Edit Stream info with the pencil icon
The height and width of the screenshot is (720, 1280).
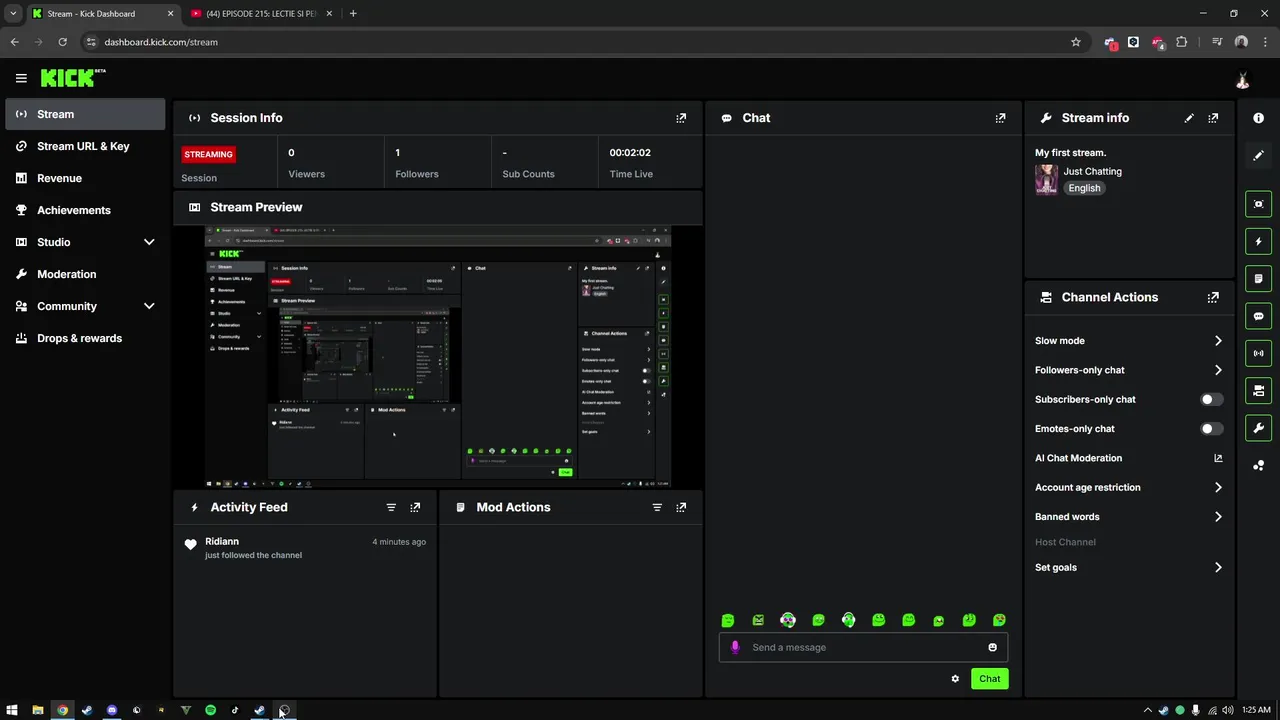pos(1189,118)
